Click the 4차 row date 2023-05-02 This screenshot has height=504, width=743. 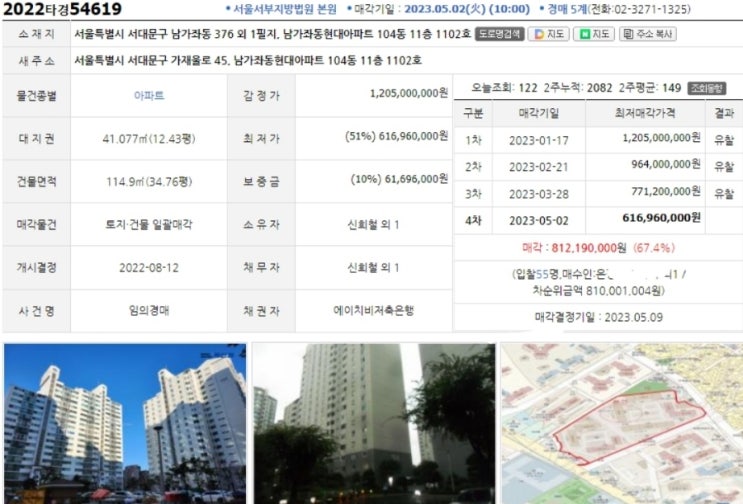[x=539, y=221]
